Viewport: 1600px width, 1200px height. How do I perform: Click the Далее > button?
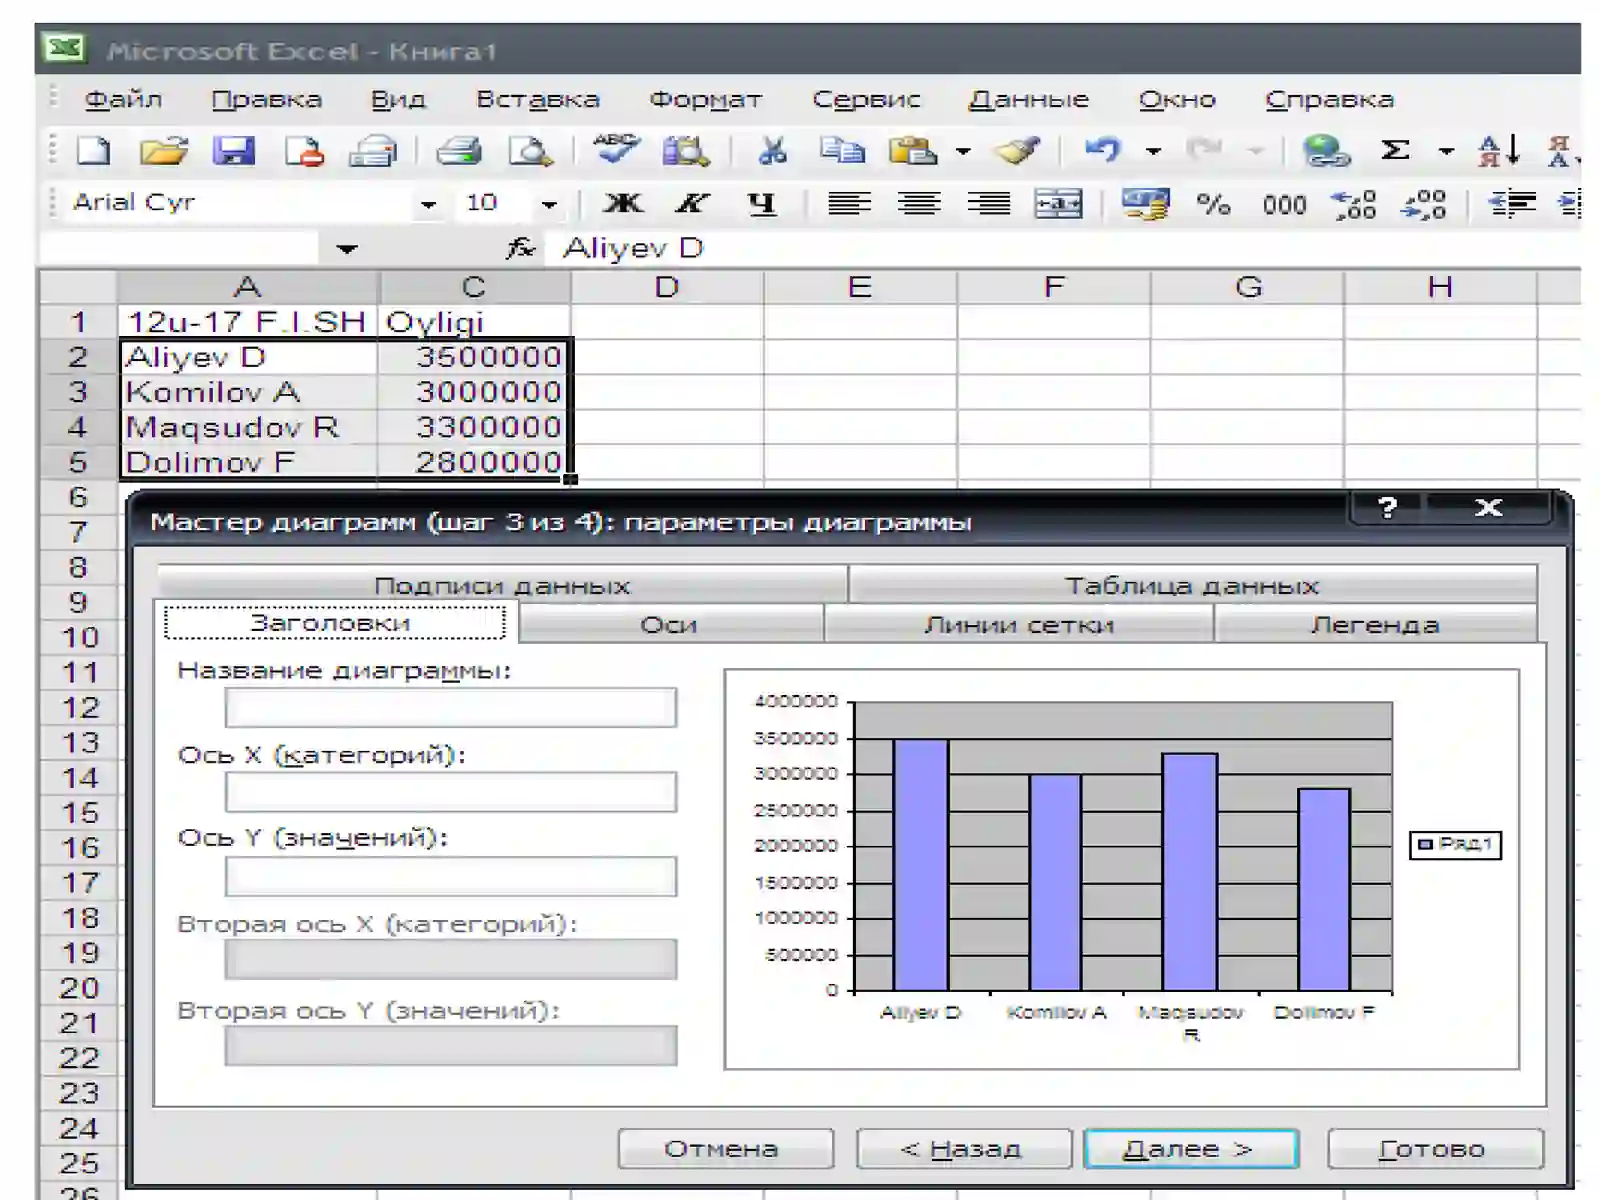[x=1190, y=1149]
